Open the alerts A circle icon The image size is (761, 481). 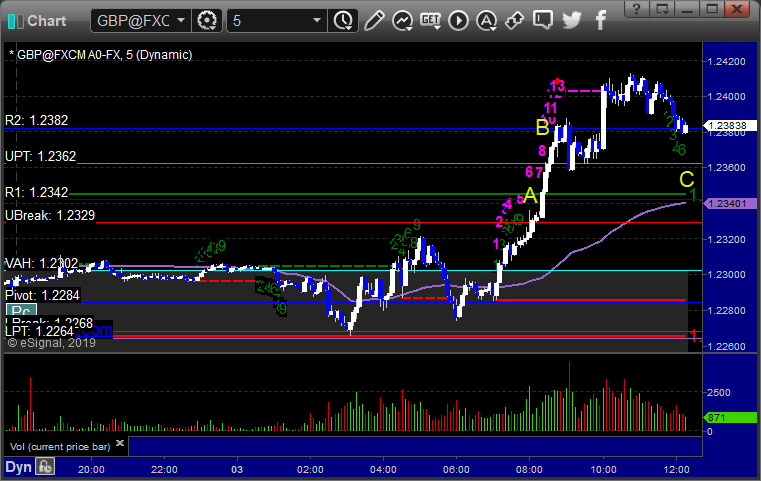pyautogui.click(x=486, y=21)
